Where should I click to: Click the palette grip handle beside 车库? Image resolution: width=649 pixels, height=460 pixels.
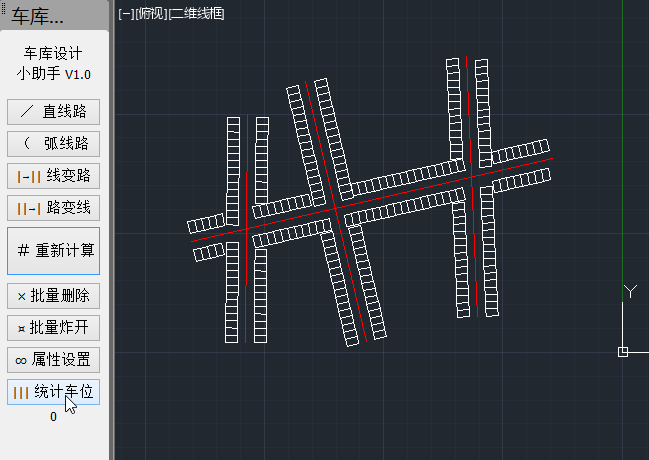(4, 7)
